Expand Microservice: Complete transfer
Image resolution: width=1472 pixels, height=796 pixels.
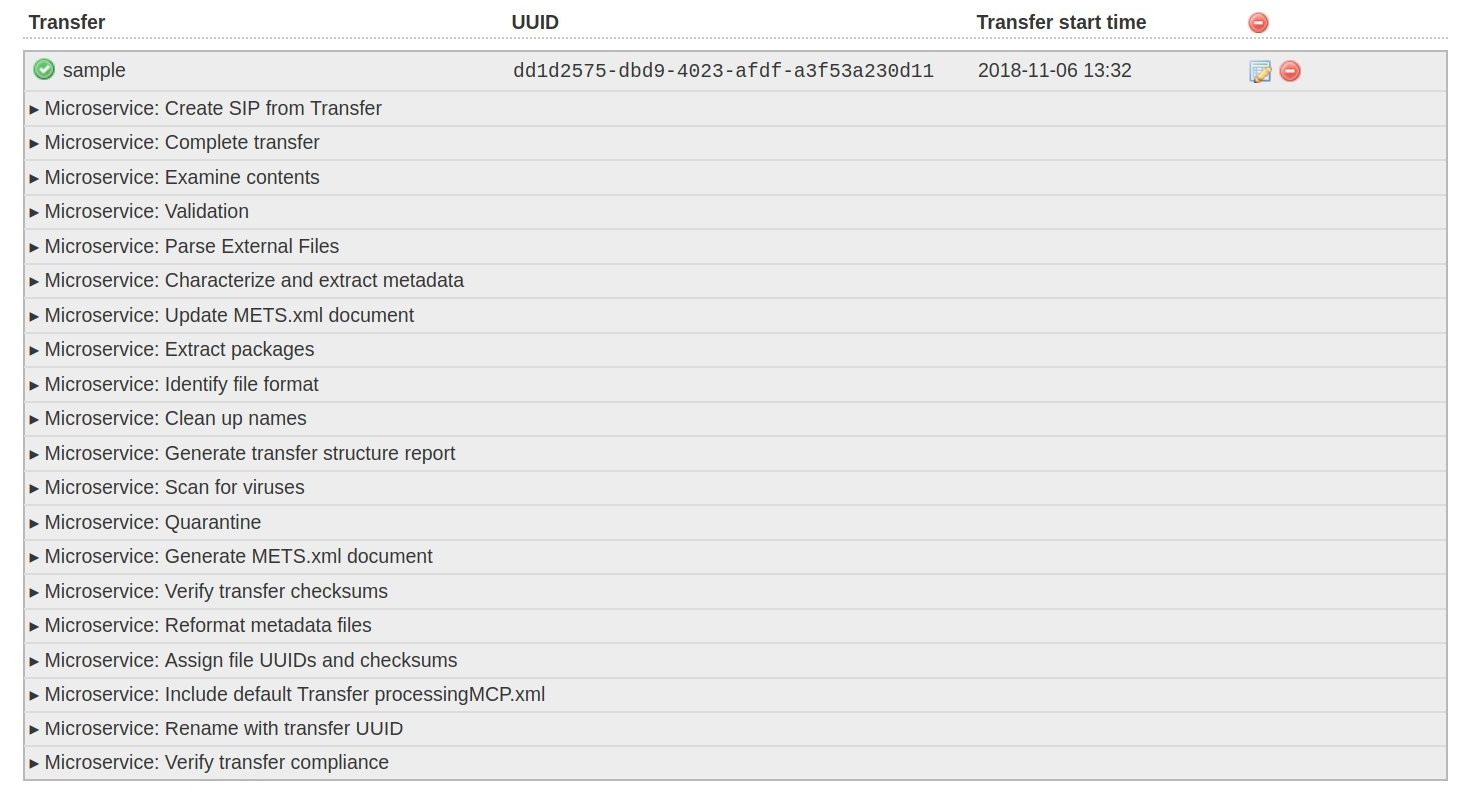(181, 142)
